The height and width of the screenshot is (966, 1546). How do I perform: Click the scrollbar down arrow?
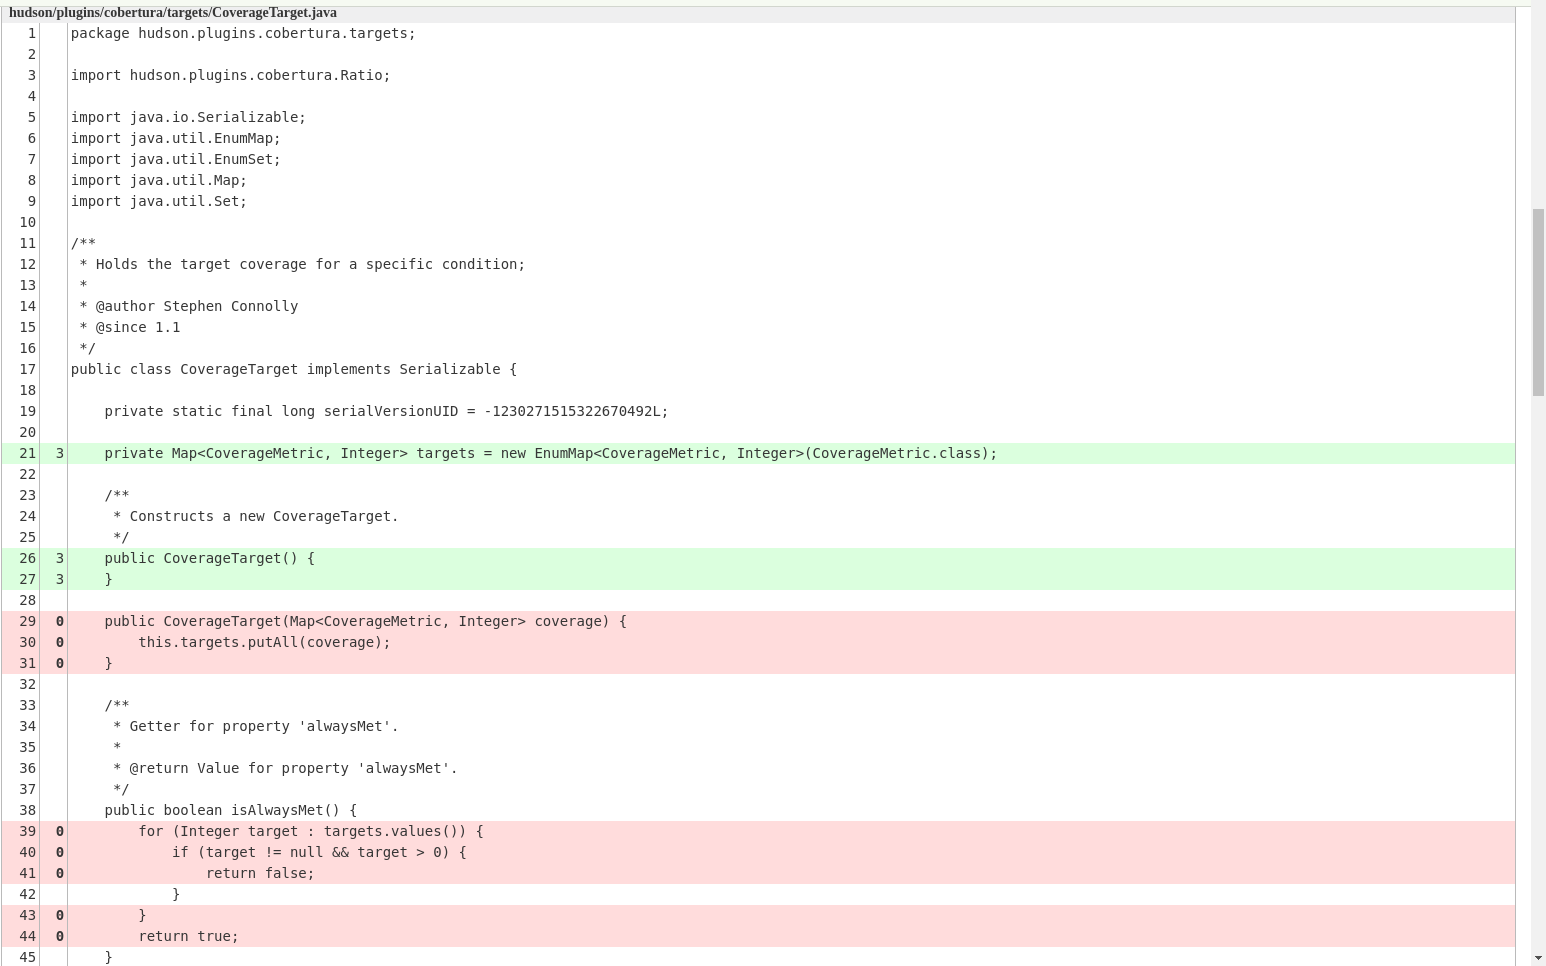pos(1537,957)
